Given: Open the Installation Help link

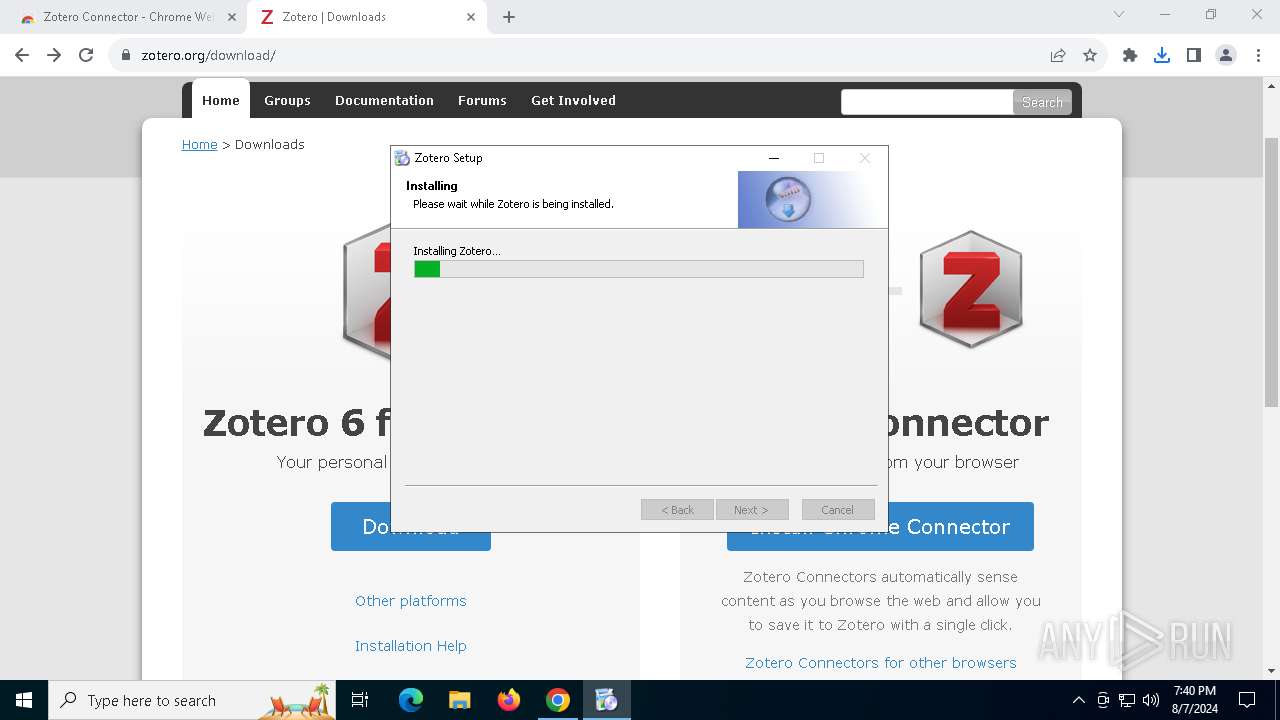Looking at the screenshot, I should pos(411,646).
